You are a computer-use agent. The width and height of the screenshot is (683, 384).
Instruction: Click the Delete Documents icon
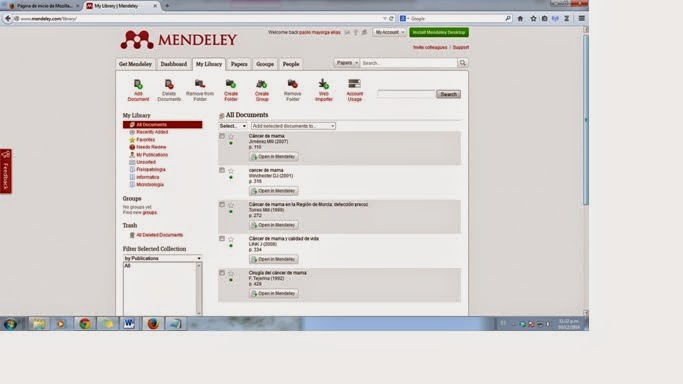point(169,84)
